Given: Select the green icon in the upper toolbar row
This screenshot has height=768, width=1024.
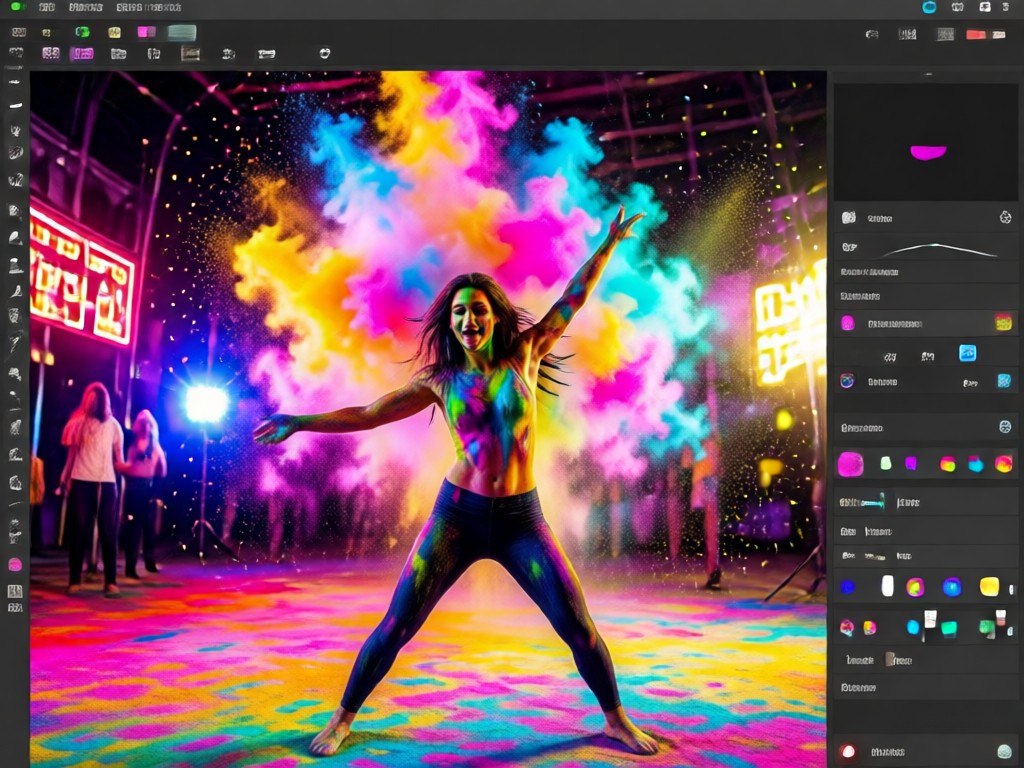Looking at the screenshot, I should click(82, 32).
